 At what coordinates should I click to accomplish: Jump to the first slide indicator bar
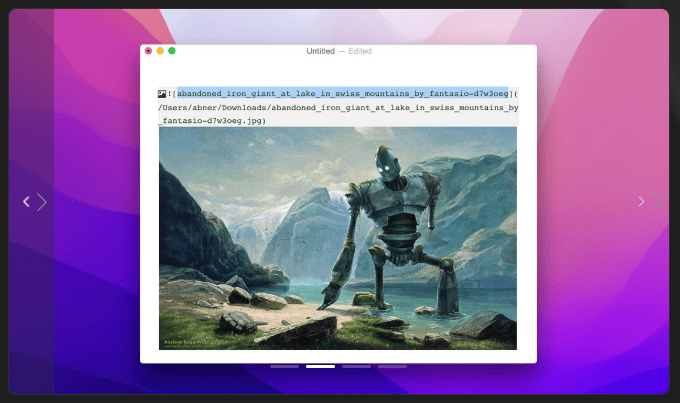click(284, 367)
